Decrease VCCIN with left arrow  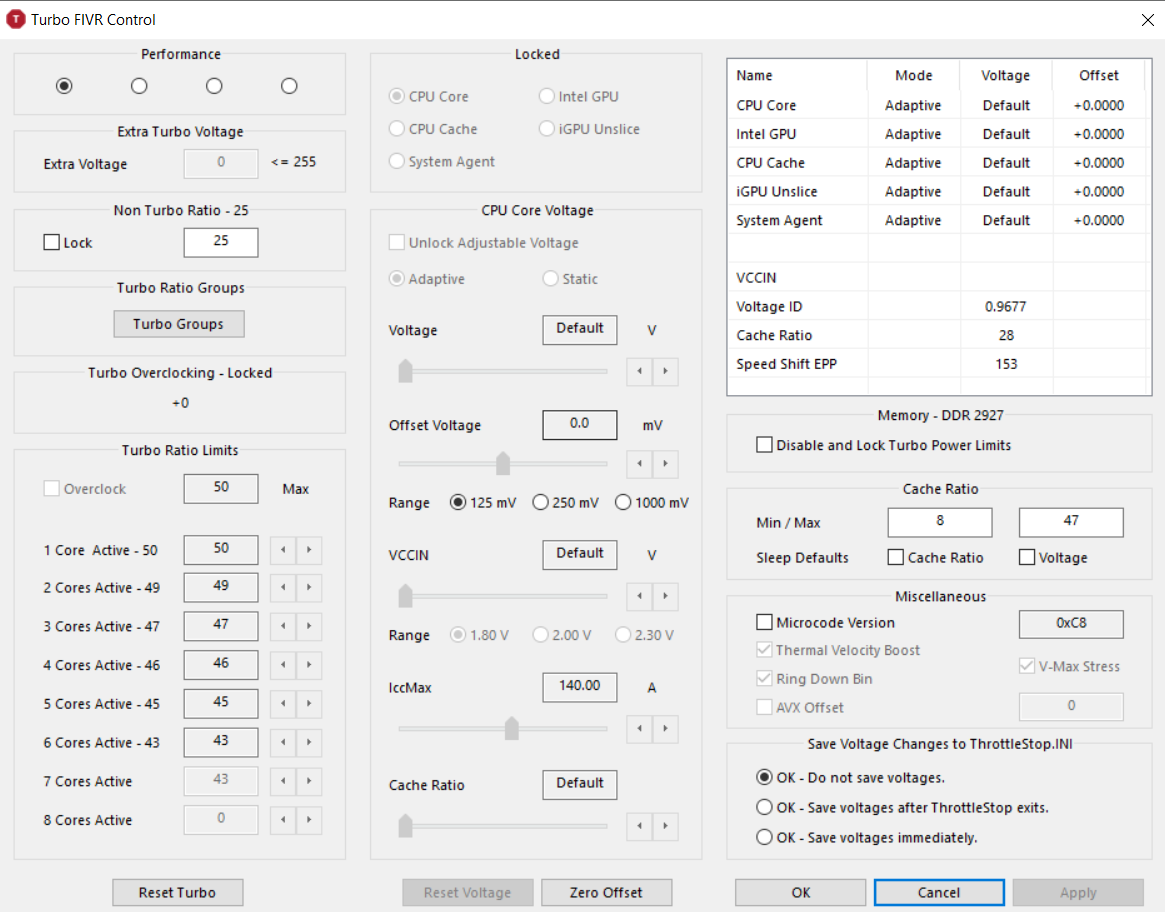tap(640, 595)
